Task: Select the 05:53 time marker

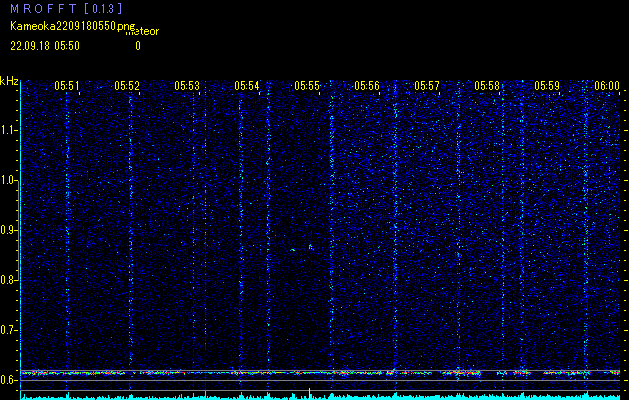Action: click(187, 86)
